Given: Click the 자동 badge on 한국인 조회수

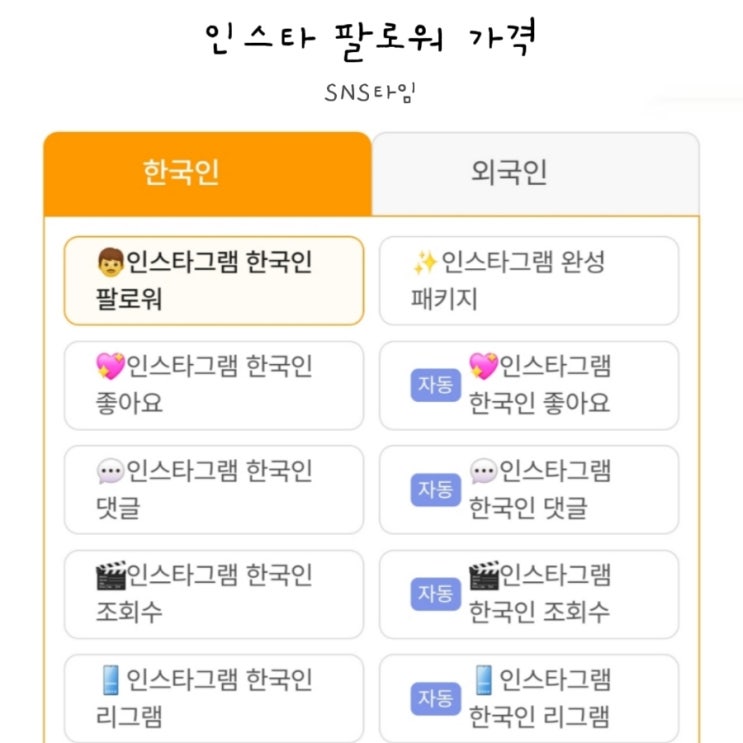Looking at the screenshot, I should coord(435,594).
